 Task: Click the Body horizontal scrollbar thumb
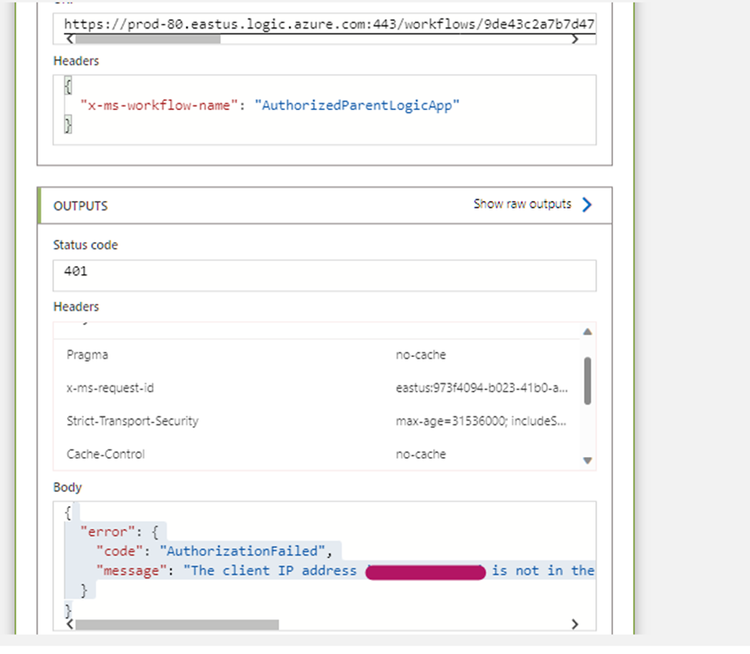(x=177, y=624)
